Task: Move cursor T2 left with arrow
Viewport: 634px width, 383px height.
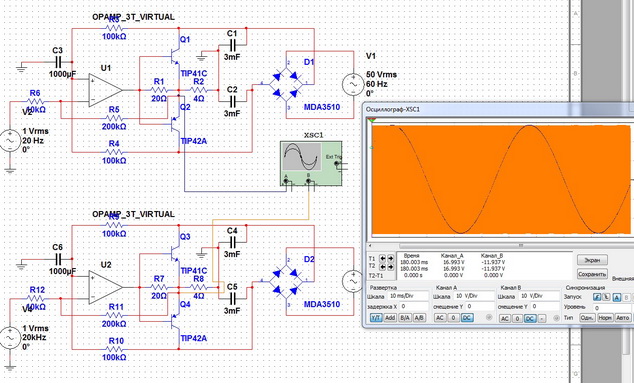Action: coord(383,267)
